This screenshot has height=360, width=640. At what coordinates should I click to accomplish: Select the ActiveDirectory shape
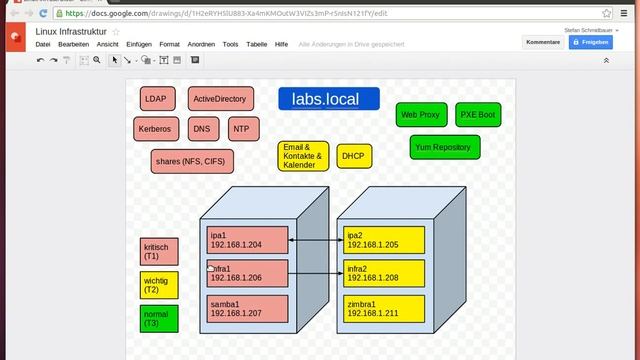coord(221,99)
